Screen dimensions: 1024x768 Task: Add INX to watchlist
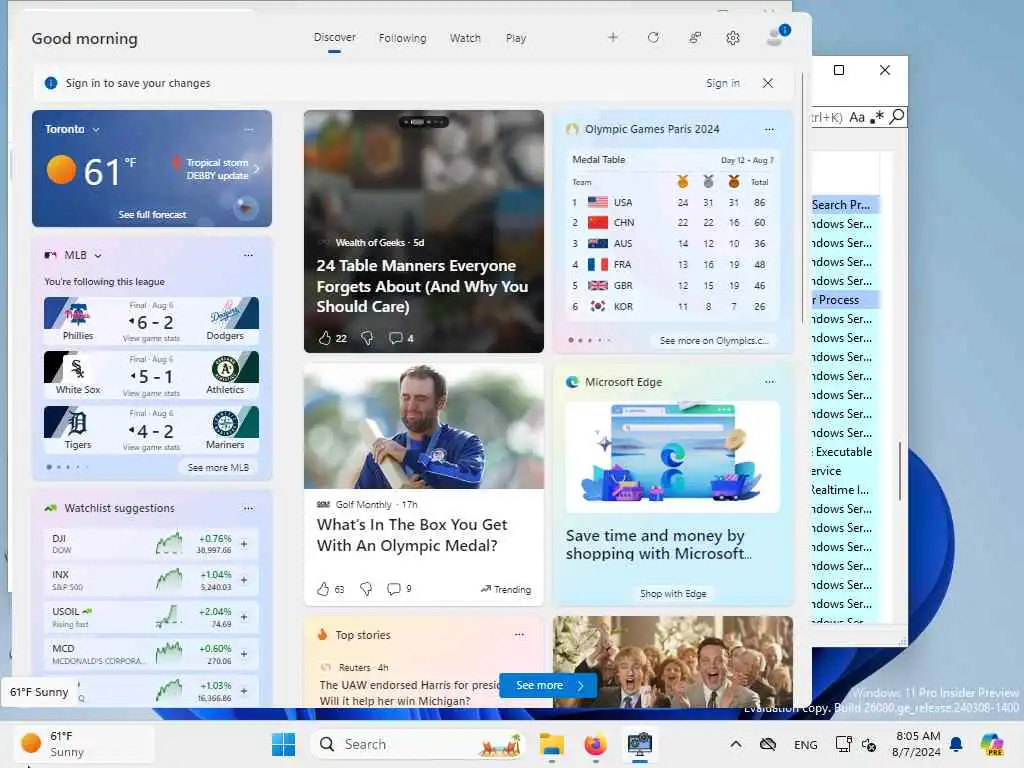tap(244, 580)
